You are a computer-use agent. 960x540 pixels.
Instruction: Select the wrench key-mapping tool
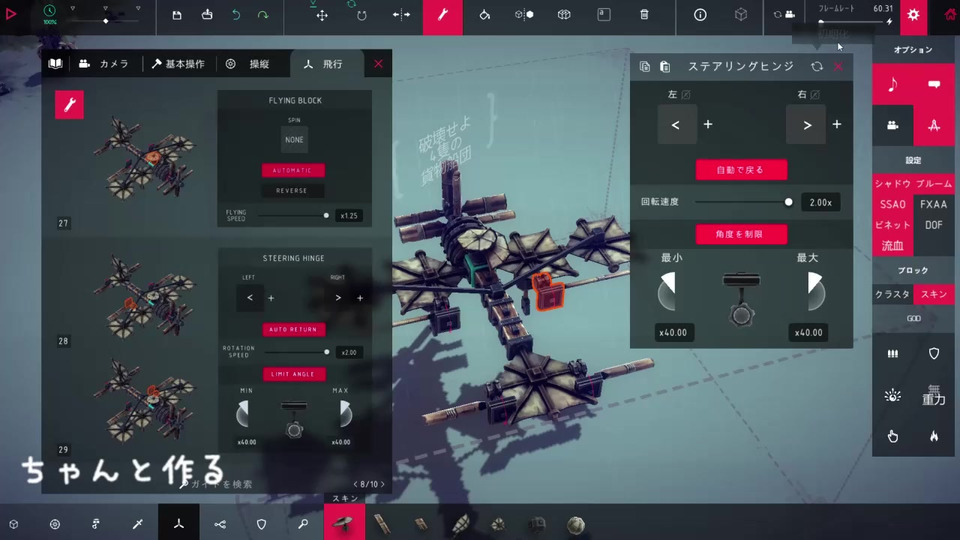[443, 16]
